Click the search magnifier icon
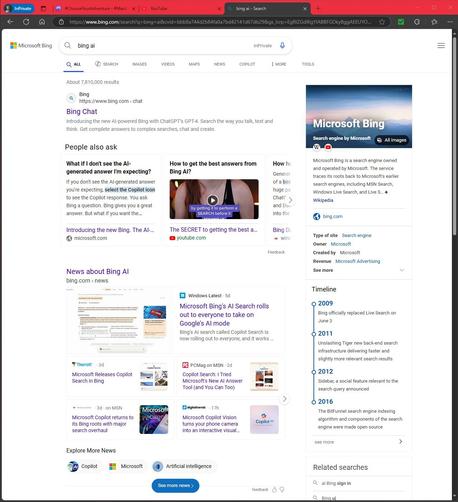Screen dimensions: 458x502 (68, 45)
